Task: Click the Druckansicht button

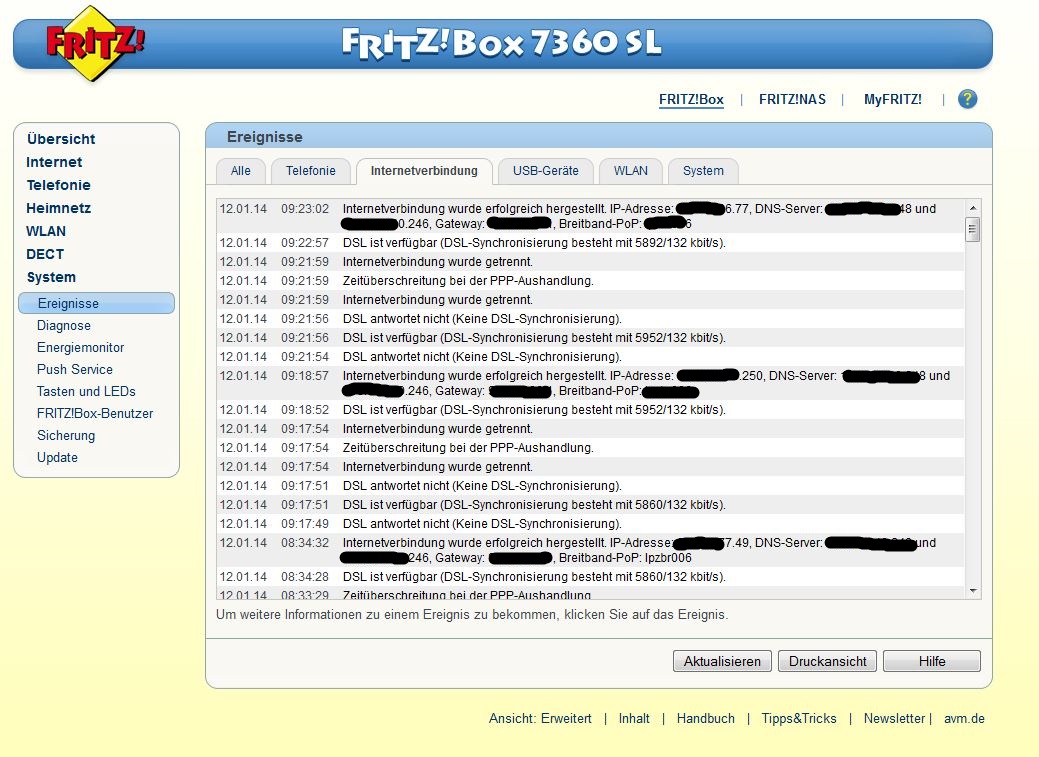Action: coord(828,661)
